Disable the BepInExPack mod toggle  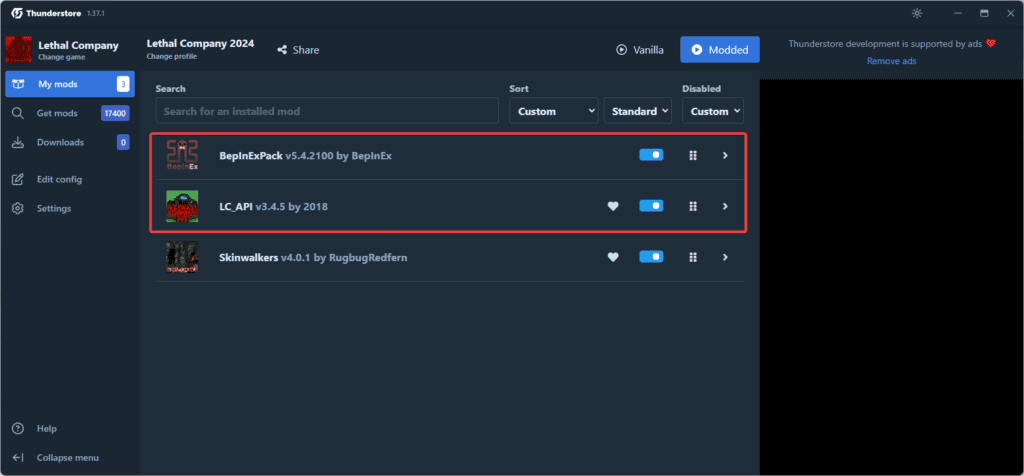pos(651,155)
